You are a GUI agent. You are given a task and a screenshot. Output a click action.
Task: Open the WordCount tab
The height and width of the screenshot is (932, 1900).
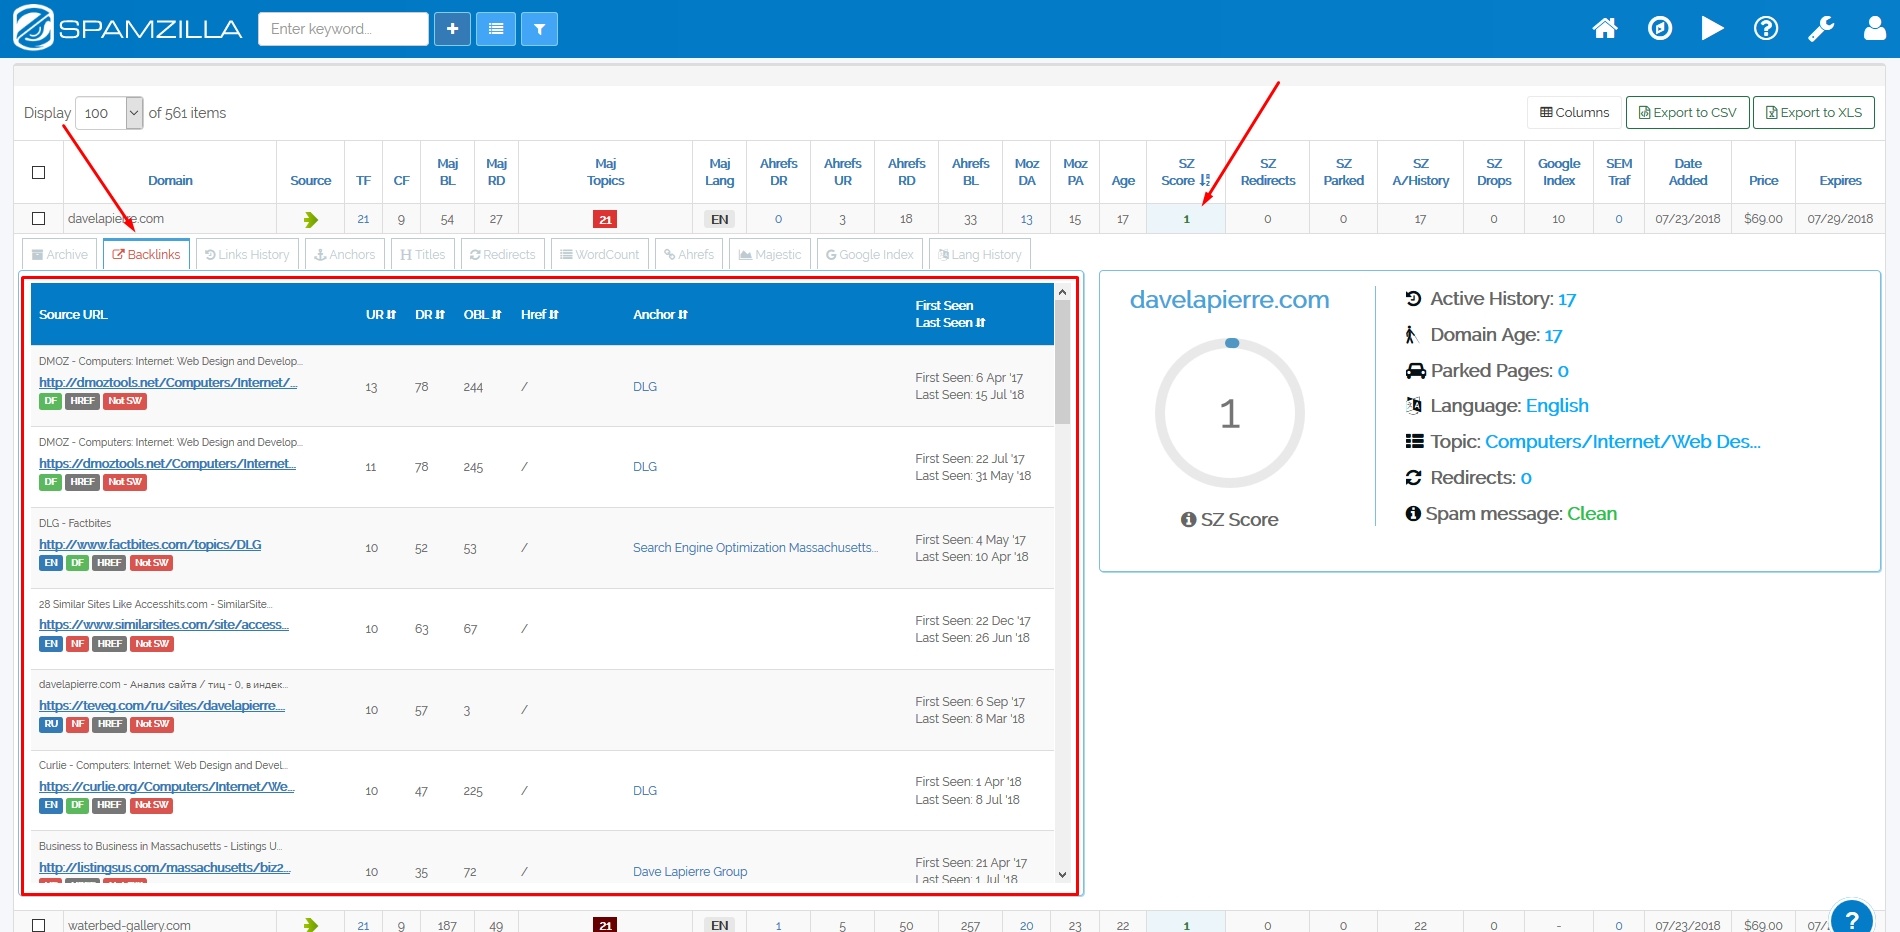click(600, 255)
